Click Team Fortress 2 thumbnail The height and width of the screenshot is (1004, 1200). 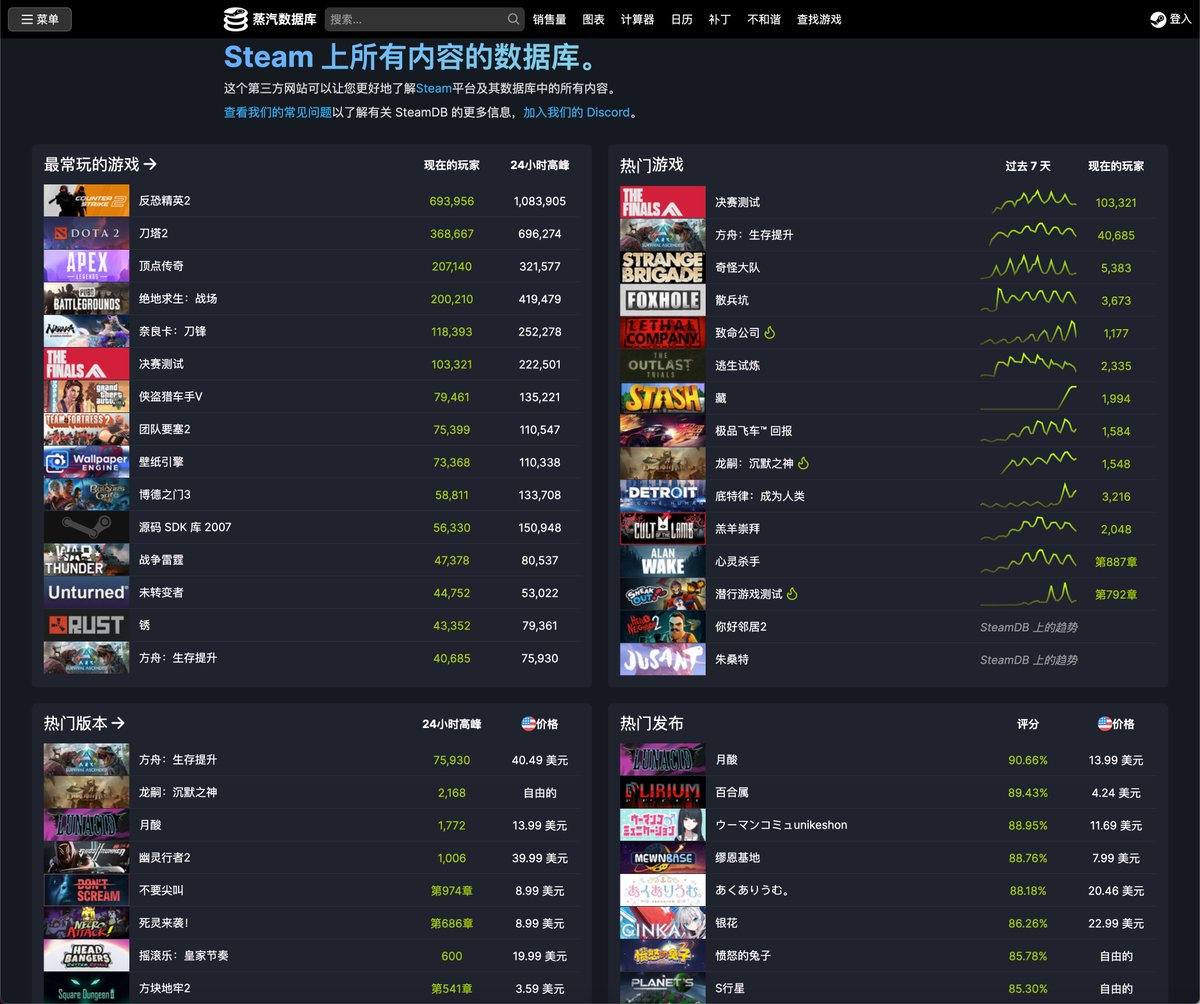87,429
